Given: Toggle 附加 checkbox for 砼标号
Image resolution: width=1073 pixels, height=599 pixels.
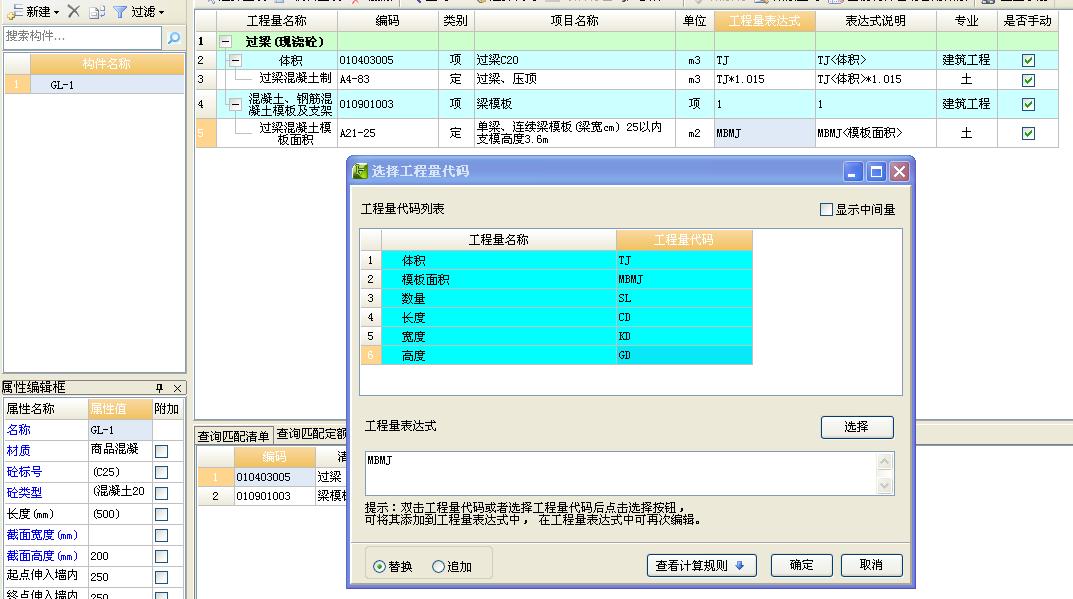Looking at the screenshot, I should coord(161,472).
